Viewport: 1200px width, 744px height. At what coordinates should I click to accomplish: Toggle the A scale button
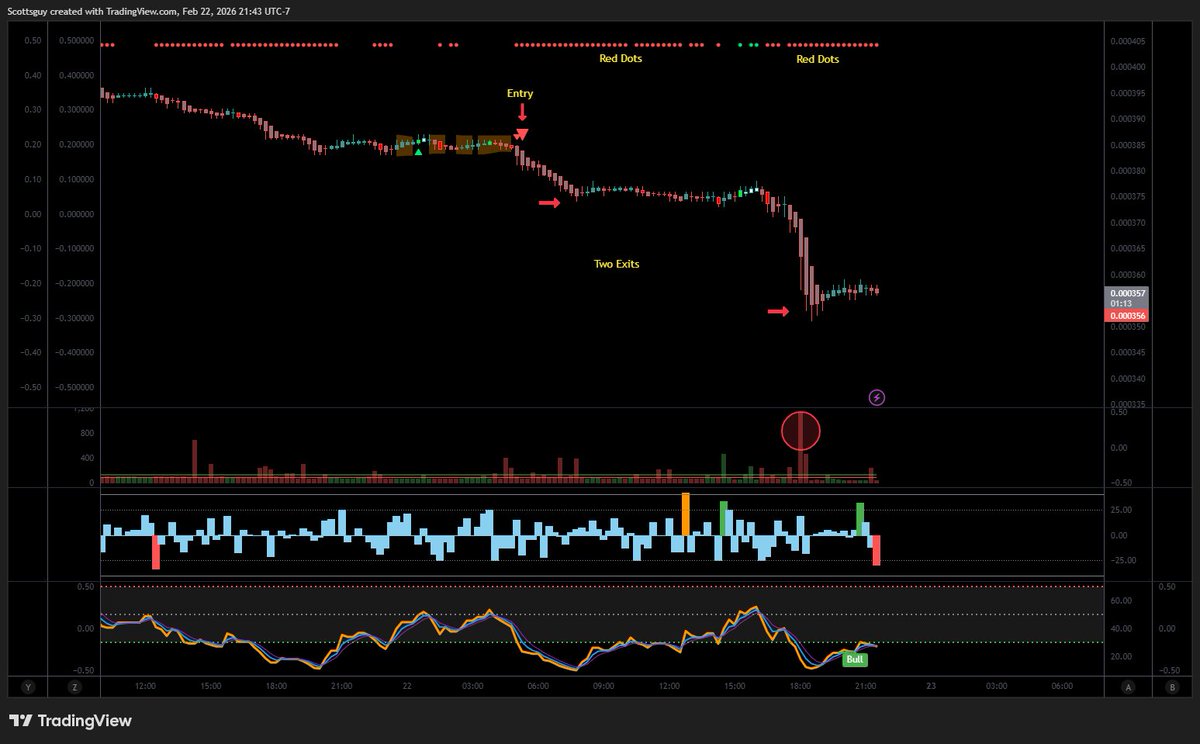1128,687
